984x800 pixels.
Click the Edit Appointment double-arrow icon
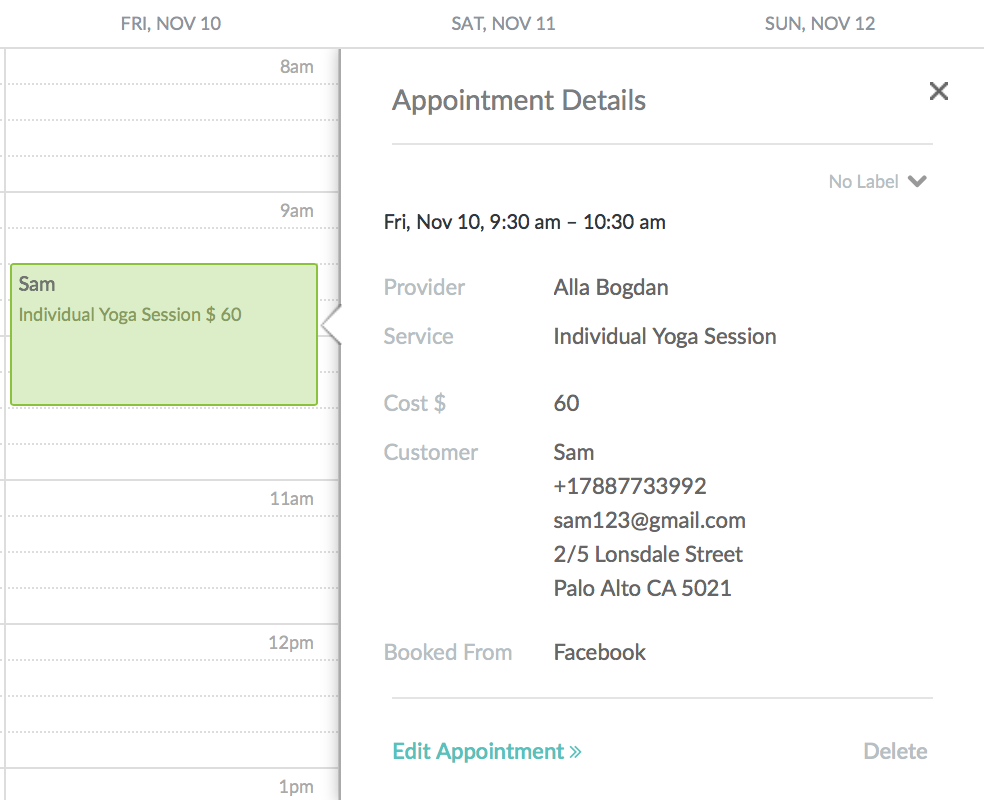pyautogui.click(x=575, y=752)
